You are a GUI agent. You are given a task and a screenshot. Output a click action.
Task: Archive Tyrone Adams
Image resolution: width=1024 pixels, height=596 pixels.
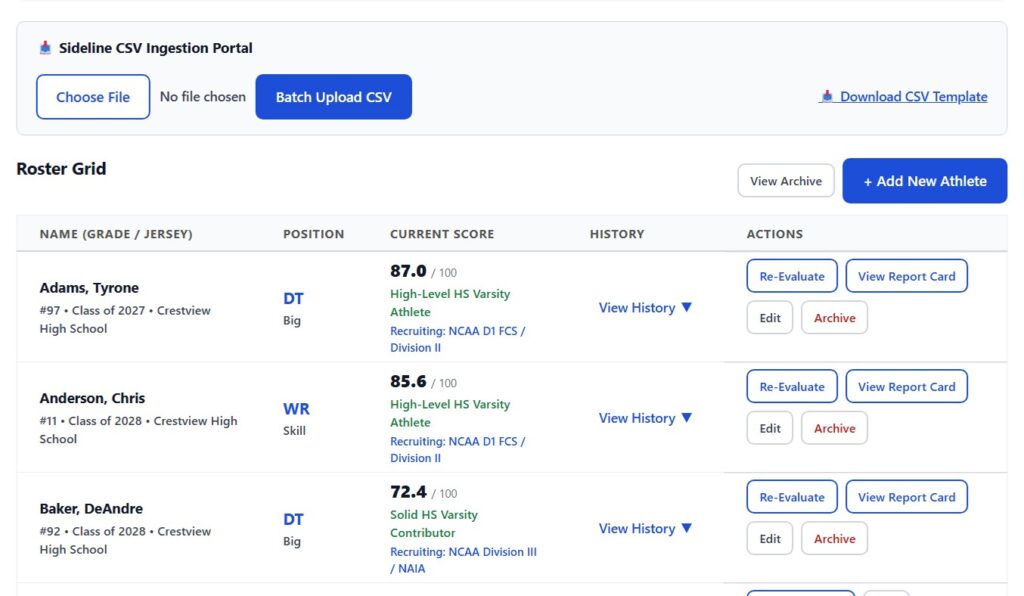pos(834,318)
